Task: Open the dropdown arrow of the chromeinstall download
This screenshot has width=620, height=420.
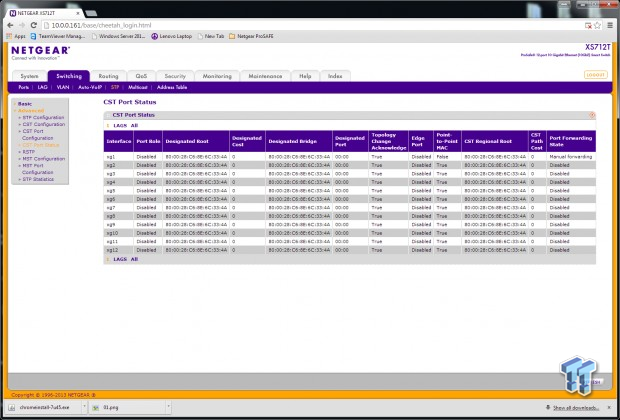Action: coord(84,407)
